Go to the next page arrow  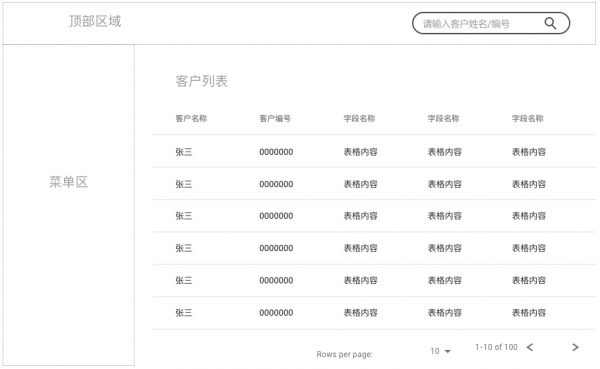(575, 347)
